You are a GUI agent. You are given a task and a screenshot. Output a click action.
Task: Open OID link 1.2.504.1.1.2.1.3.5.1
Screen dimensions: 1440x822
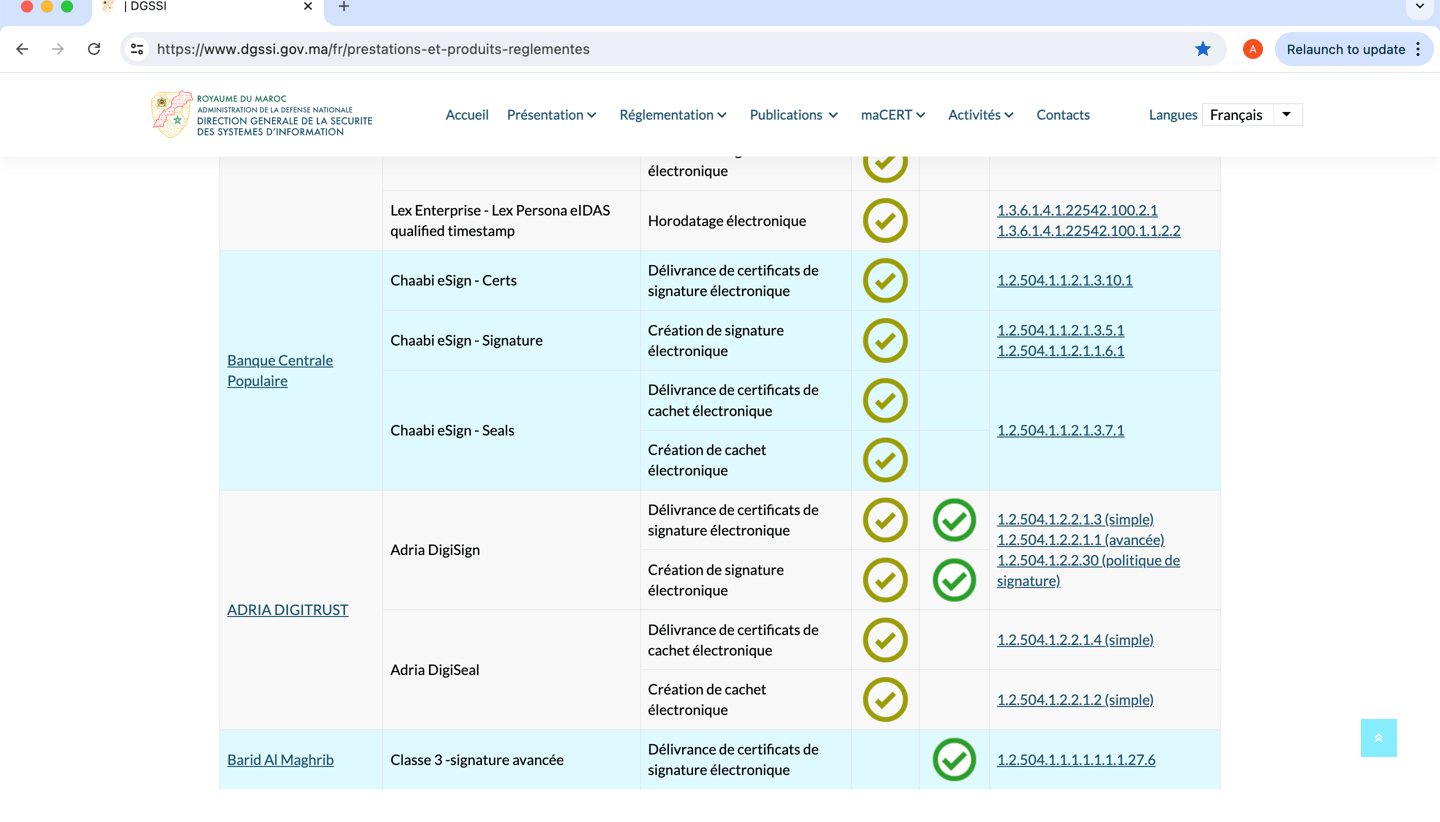point(1060,330)
